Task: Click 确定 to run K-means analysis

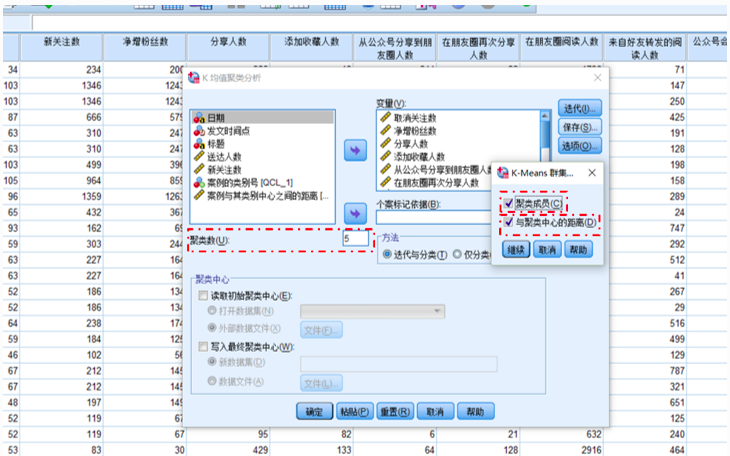Action: pyautogui.click(x=314, y=412)
